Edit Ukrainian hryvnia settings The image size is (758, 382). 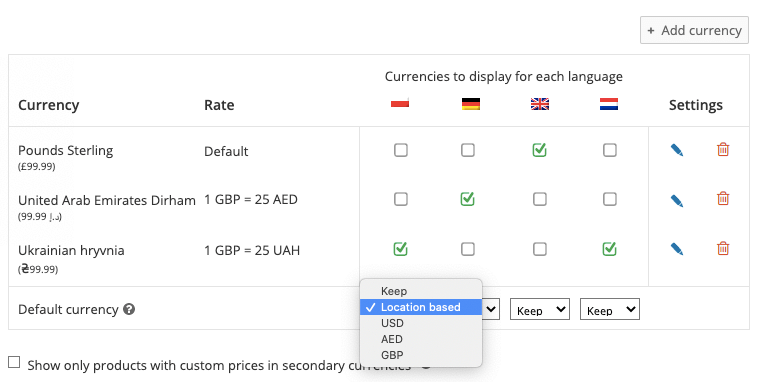pyautogui.click(x=677, y=249)
